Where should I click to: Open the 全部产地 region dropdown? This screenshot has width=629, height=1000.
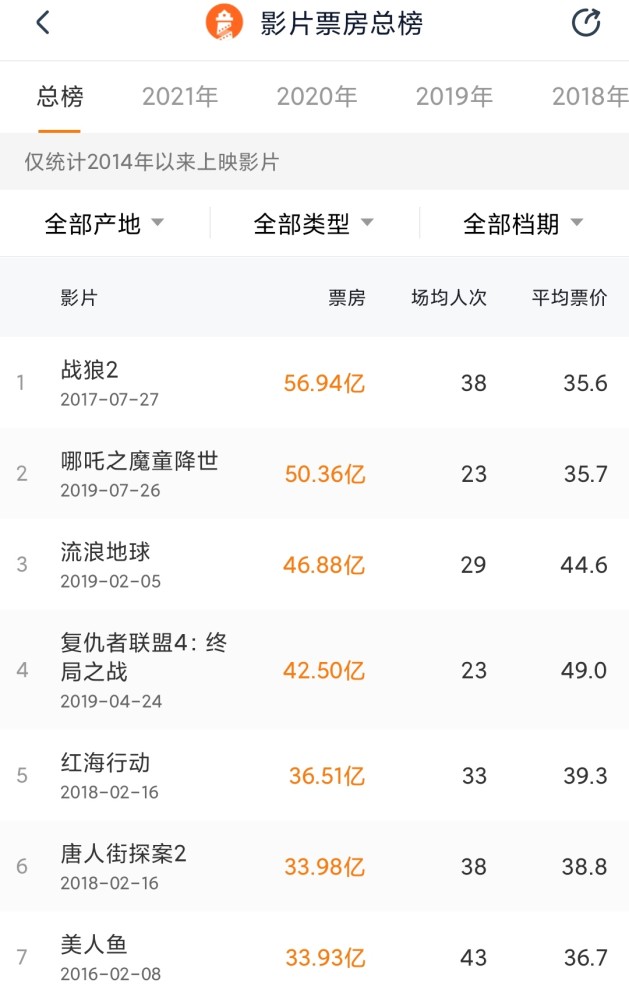tap(104, 223)
